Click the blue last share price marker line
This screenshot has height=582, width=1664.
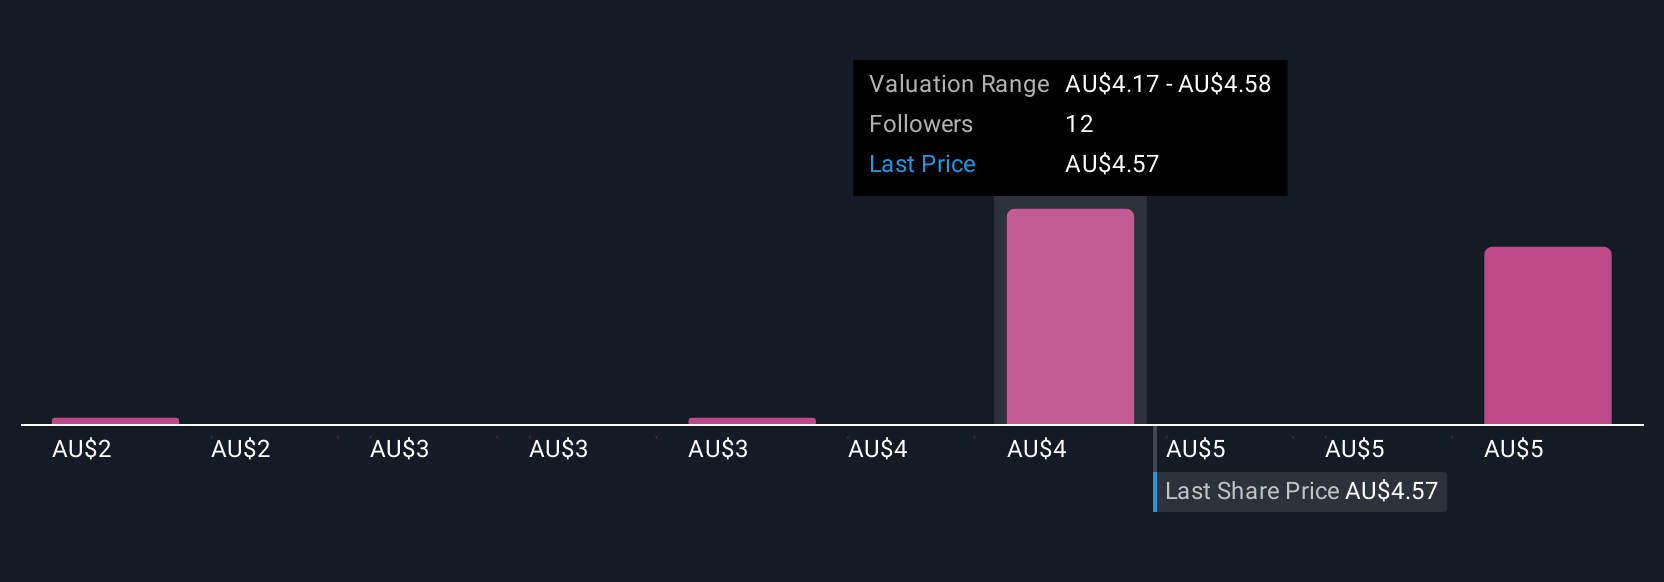point(1155,468)
